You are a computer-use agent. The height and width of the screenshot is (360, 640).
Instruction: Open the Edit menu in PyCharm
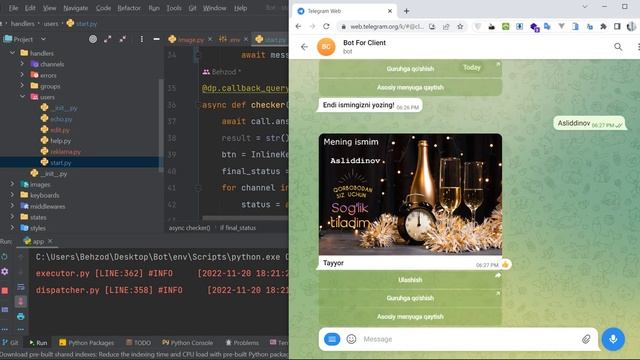pyautogui.click(x=30, y=8)
